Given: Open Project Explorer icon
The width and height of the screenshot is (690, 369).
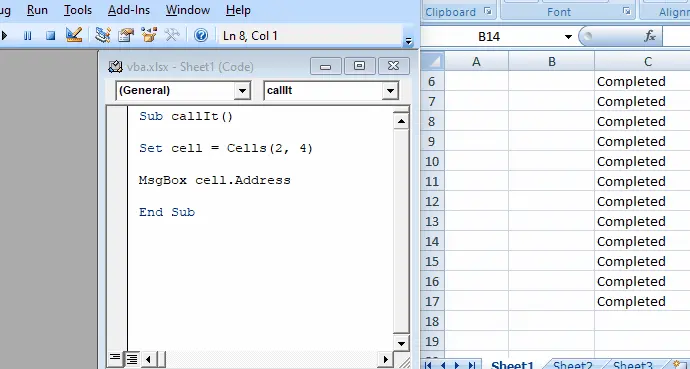Looking at the screenshot, I should 103,35.
